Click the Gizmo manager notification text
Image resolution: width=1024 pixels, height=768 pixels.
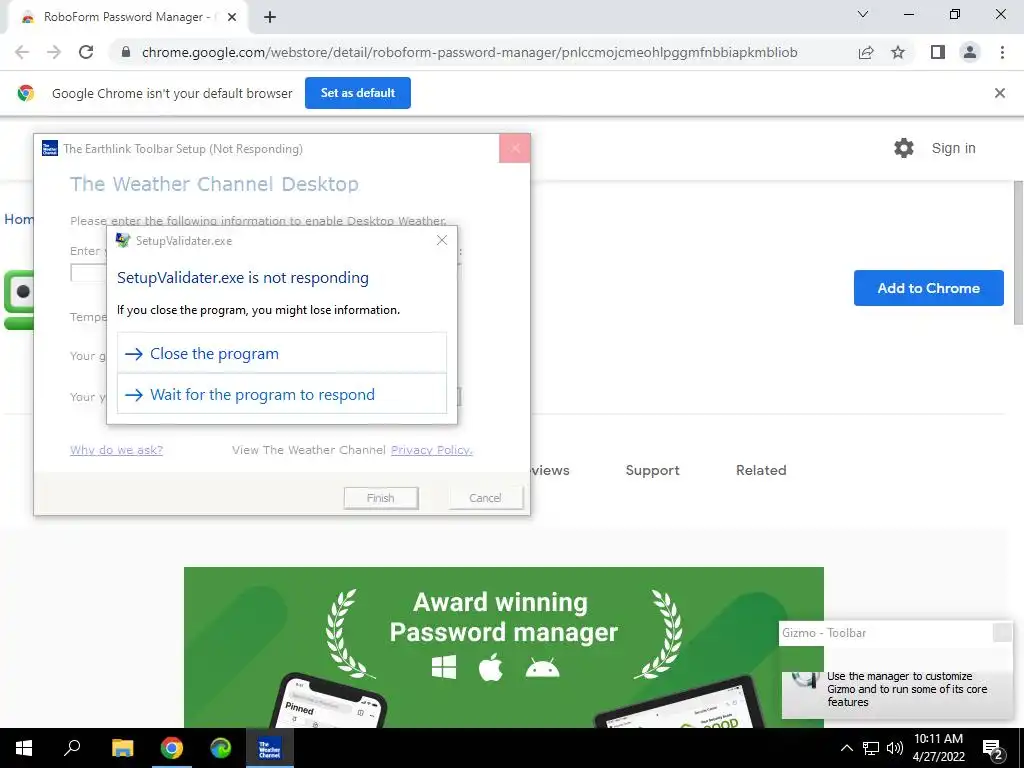[x=907, y=689]
